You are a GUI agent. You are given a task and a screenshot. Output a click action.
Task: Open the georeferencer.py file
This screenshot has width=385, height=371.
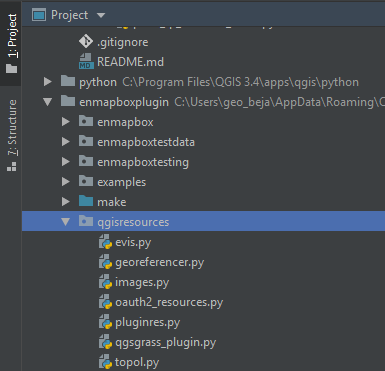tap(159, 262)
